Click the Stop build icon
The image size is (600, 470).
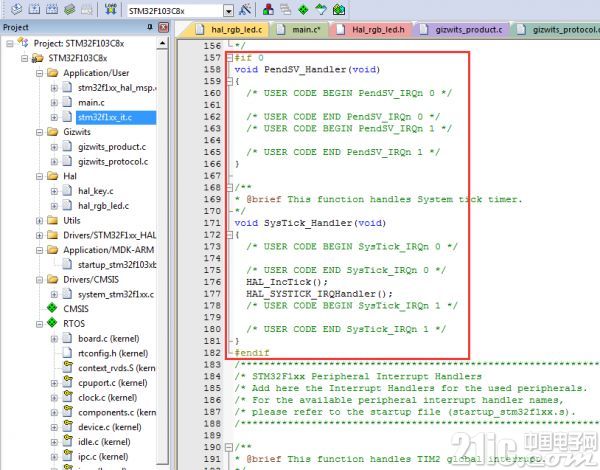click(x=86, y=9)
